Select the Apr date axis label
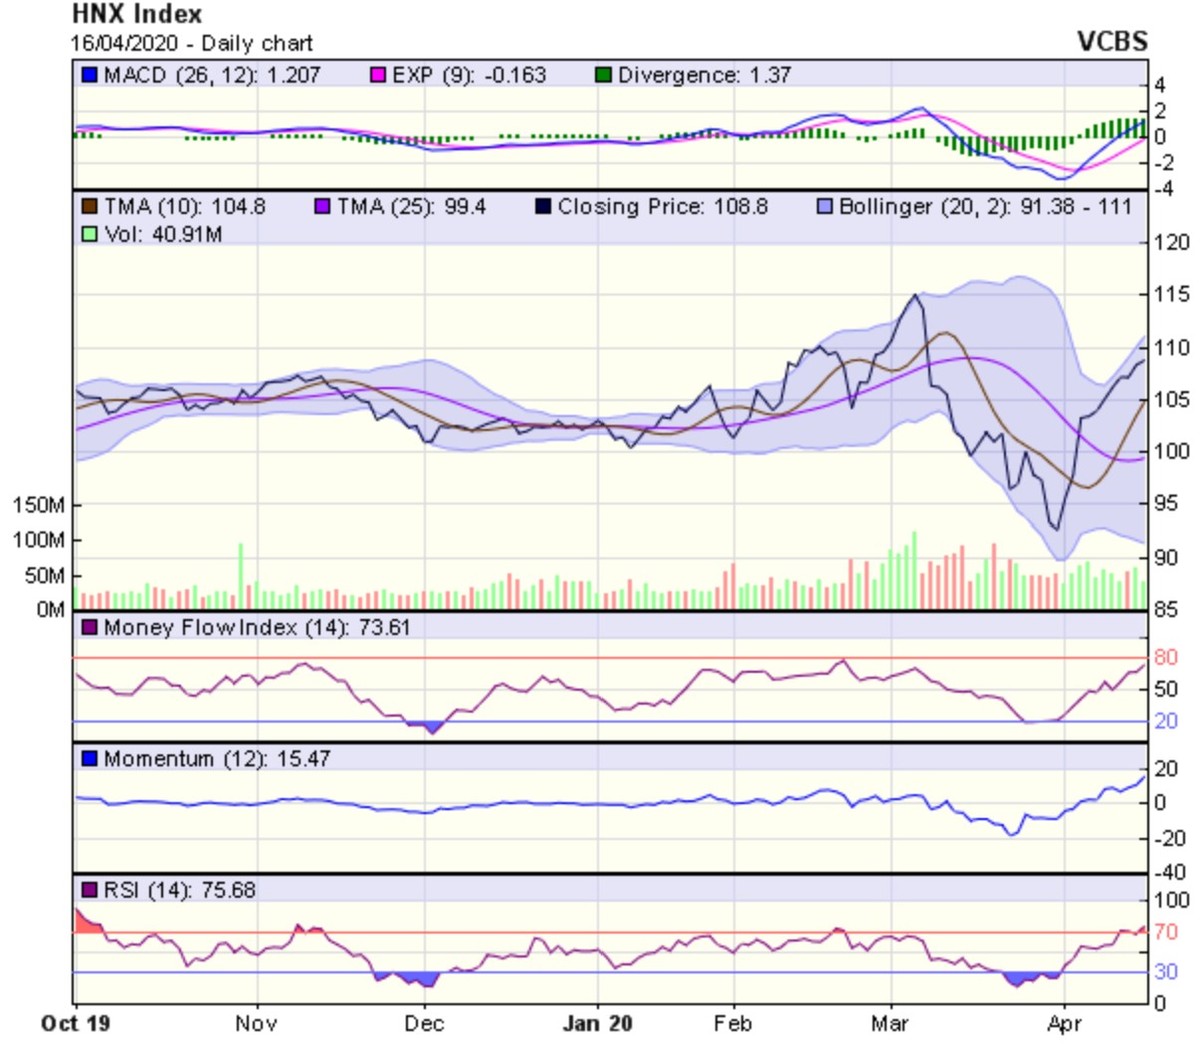Image resolution: width=1200 pixels, height=1047 pixels. point(1064,1023)
